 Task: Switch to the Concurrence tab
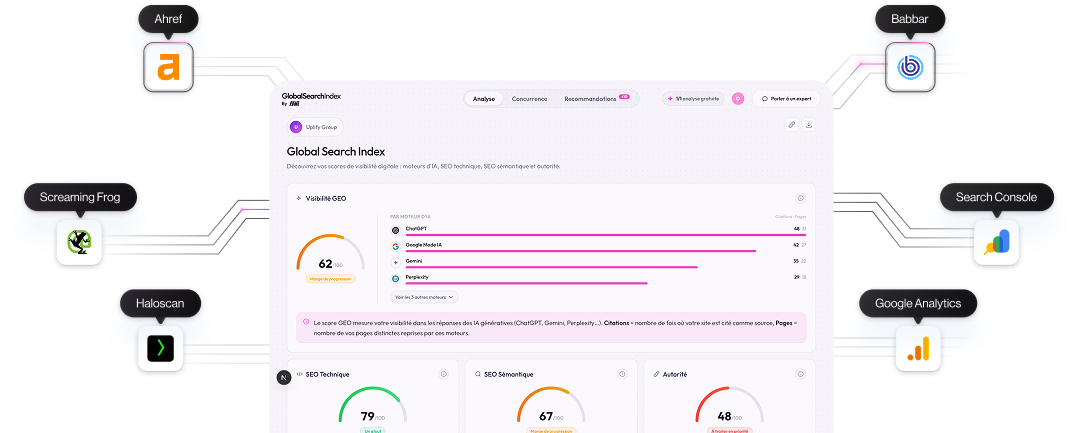(x=530, y=99)
